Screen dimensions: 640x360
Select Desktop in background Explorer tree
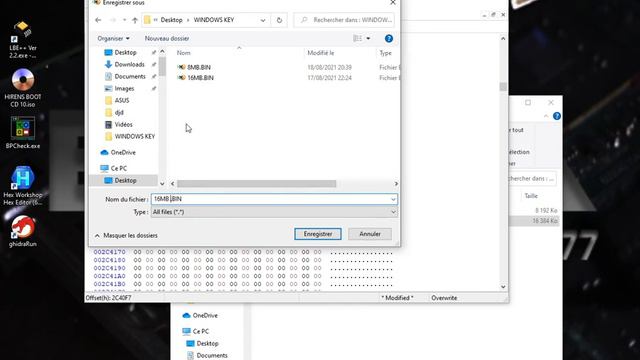202,344
